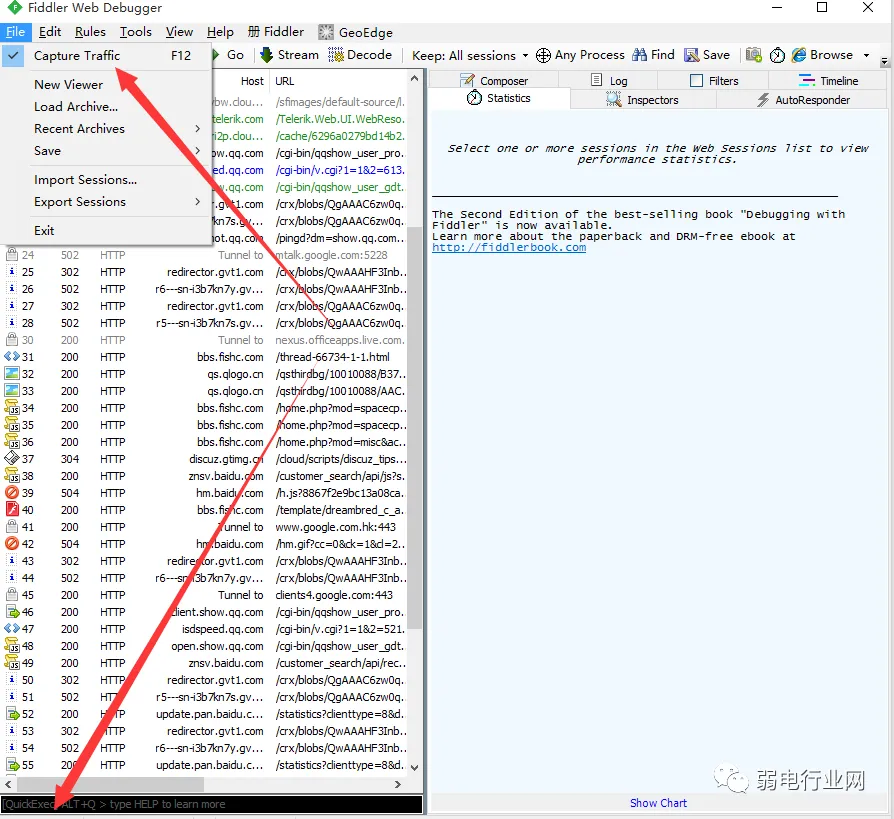Expand the toolbar overflow chevron

pyautogui.click(x=884, y=61)
